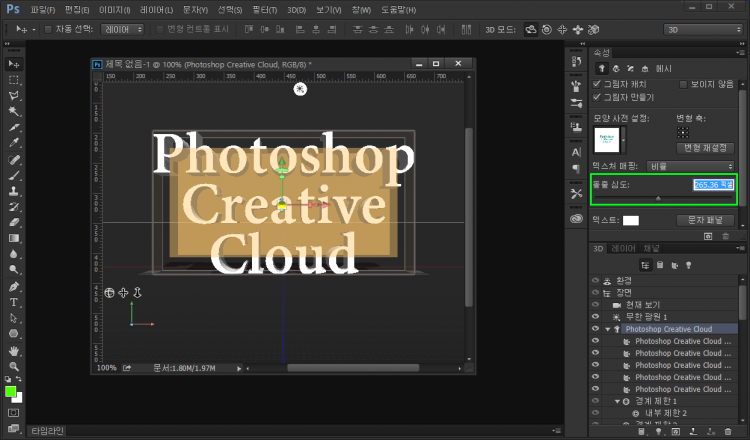The height and width of the screenshot is (440, 750).
Task: Open the 자동 선택 레이어 dropdown
Action: (123, 29)
